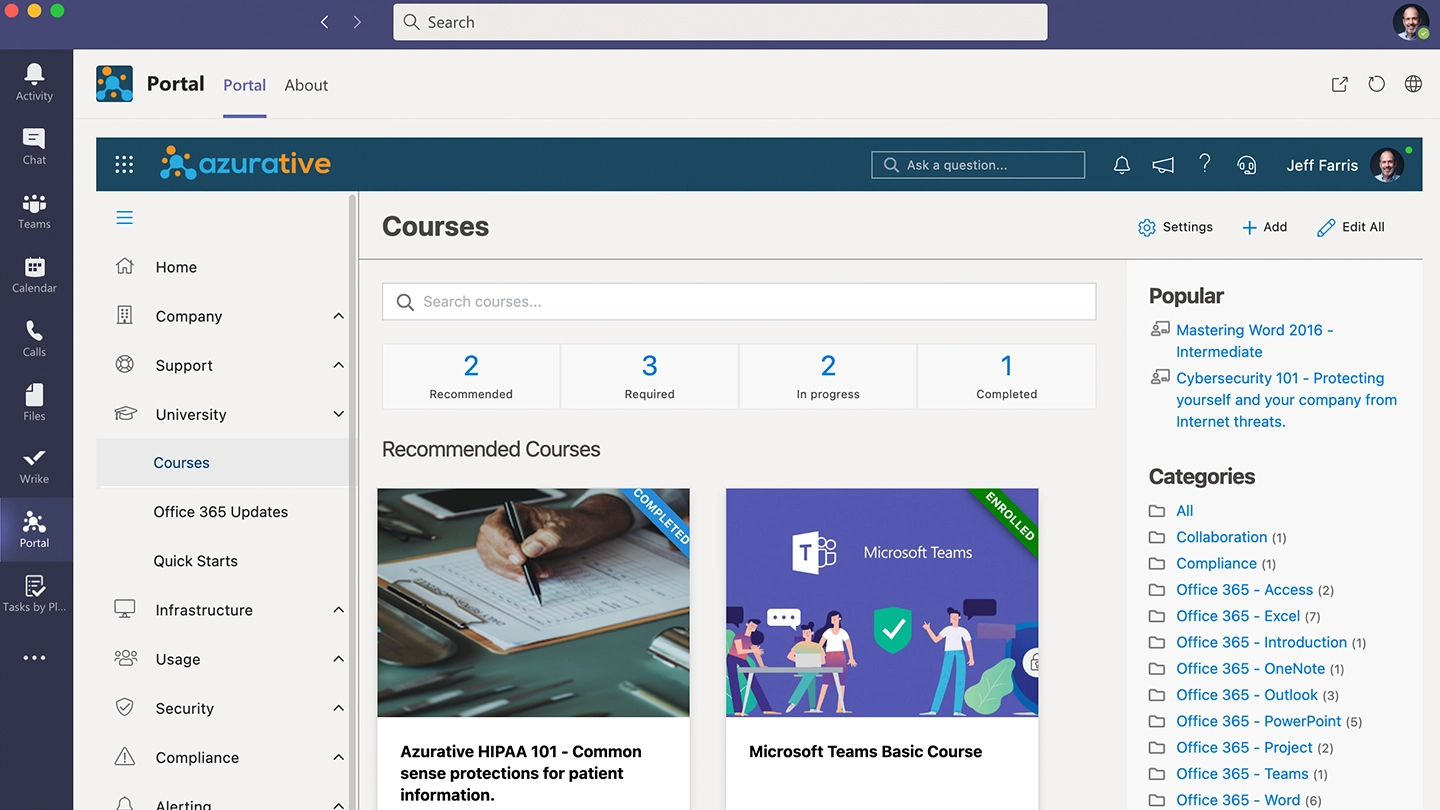Filter by Office 365 - Excel category
1440x810 pixels.
pyautogui.click(x=1238, y=616)
